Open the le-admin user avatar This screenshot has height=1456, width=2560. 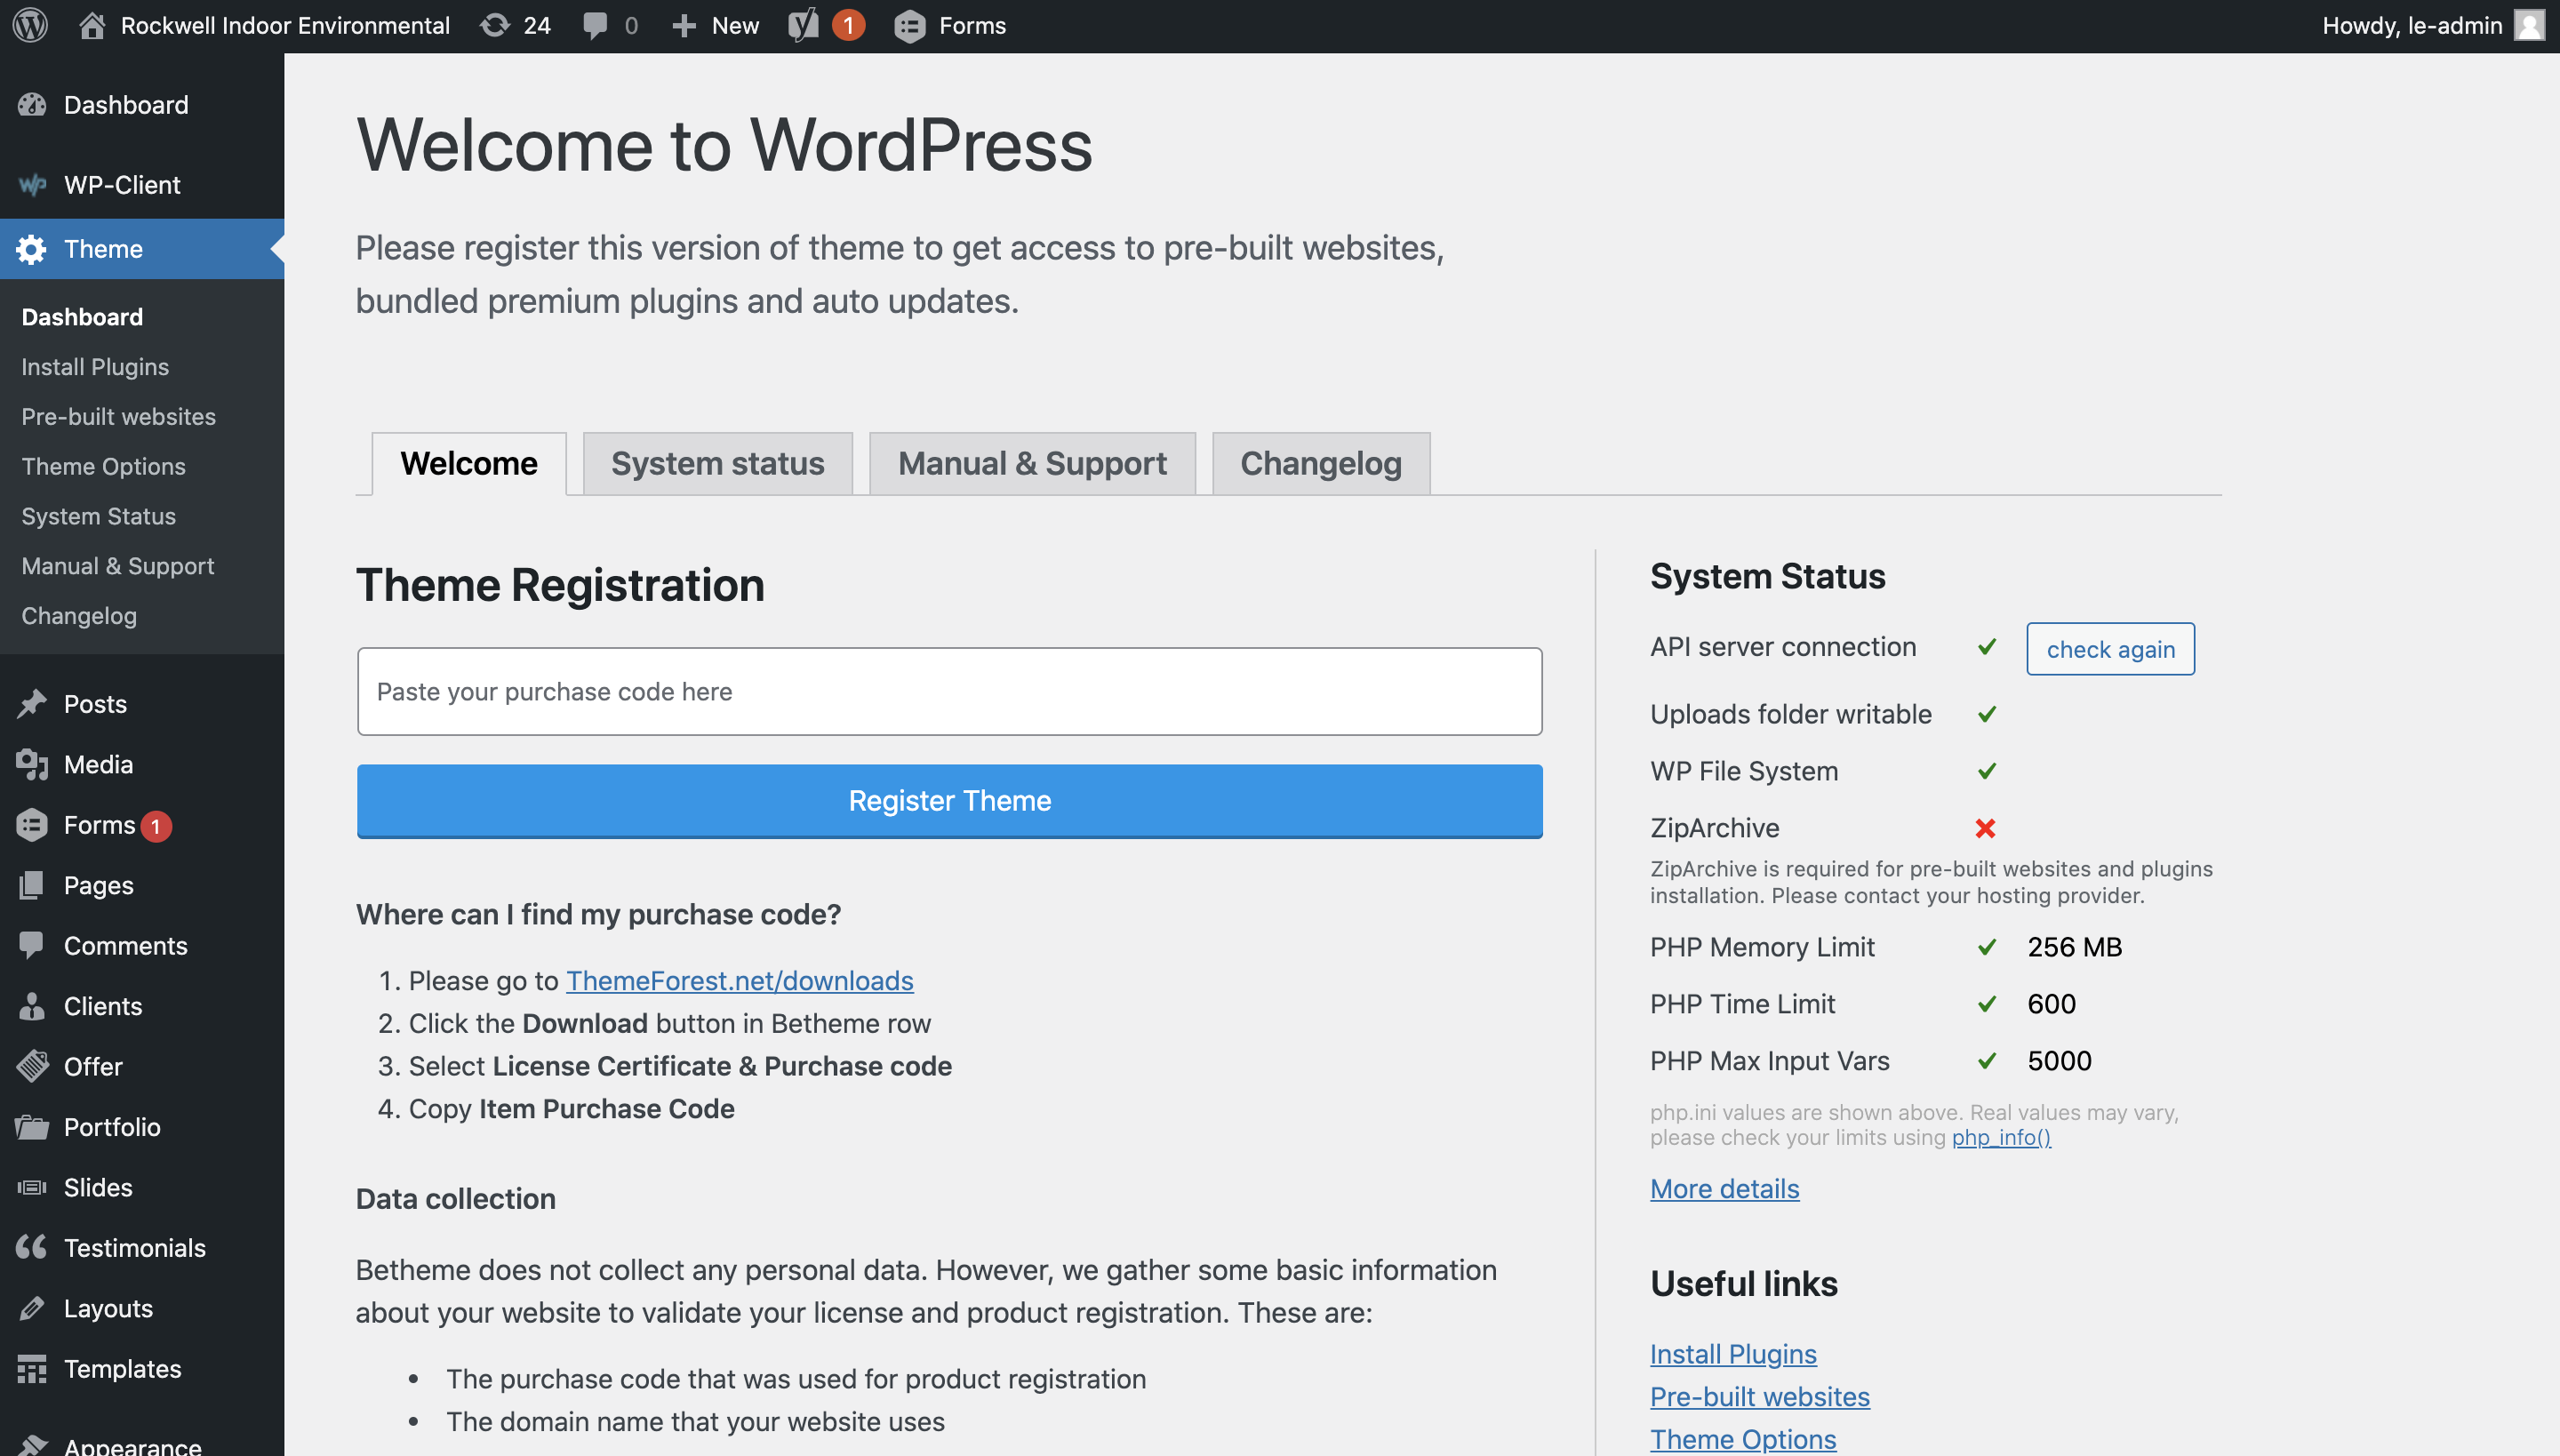[x=2529, y=25]
